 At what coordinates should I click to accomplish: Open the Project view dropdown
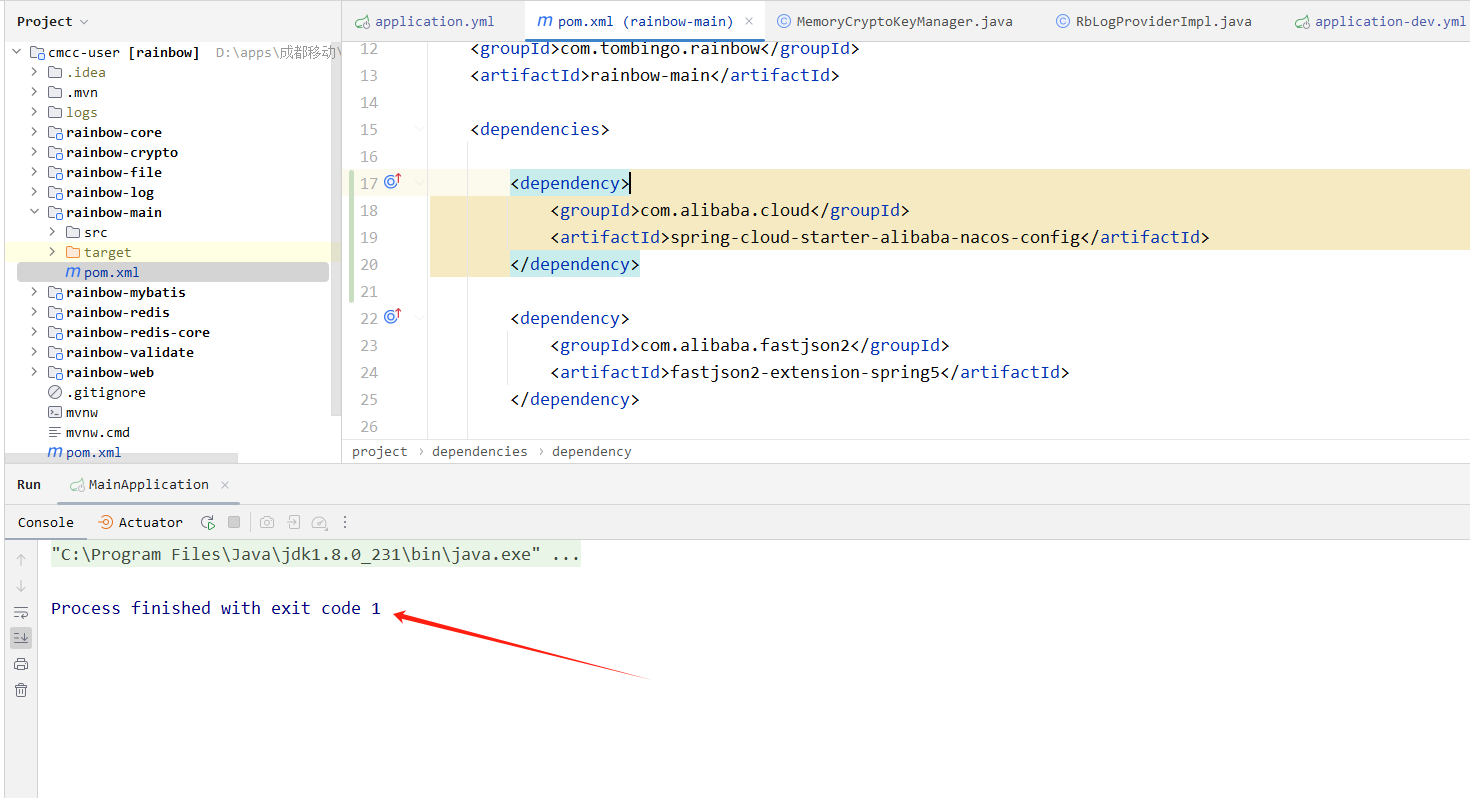[83, 21]
